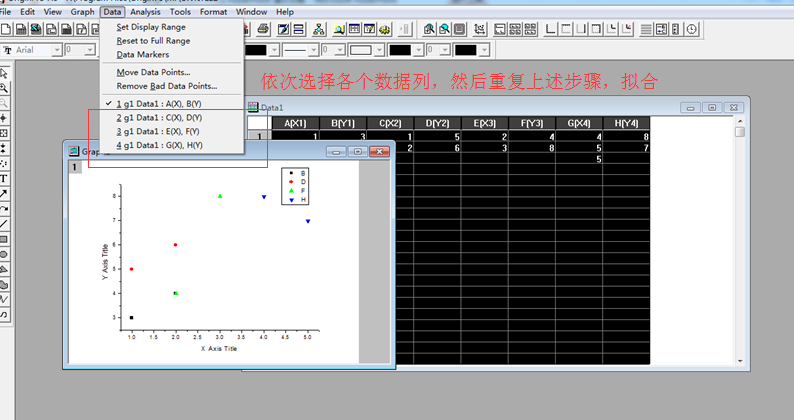794x420 pixels.
Task: Select the Text tool (T)
Action: click(4, 178)
